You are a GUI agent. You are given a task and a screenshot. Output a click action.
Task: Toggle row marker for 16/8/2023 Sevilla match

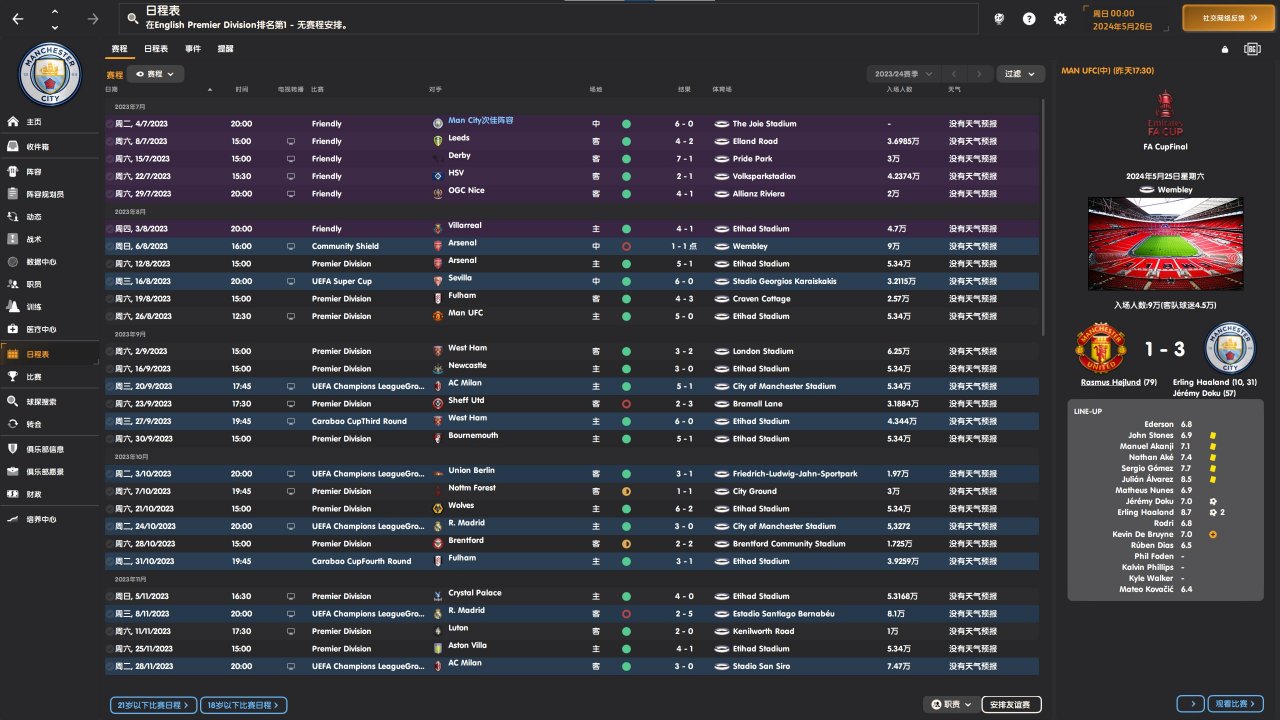pyautogui.click(x=110, y=281)
